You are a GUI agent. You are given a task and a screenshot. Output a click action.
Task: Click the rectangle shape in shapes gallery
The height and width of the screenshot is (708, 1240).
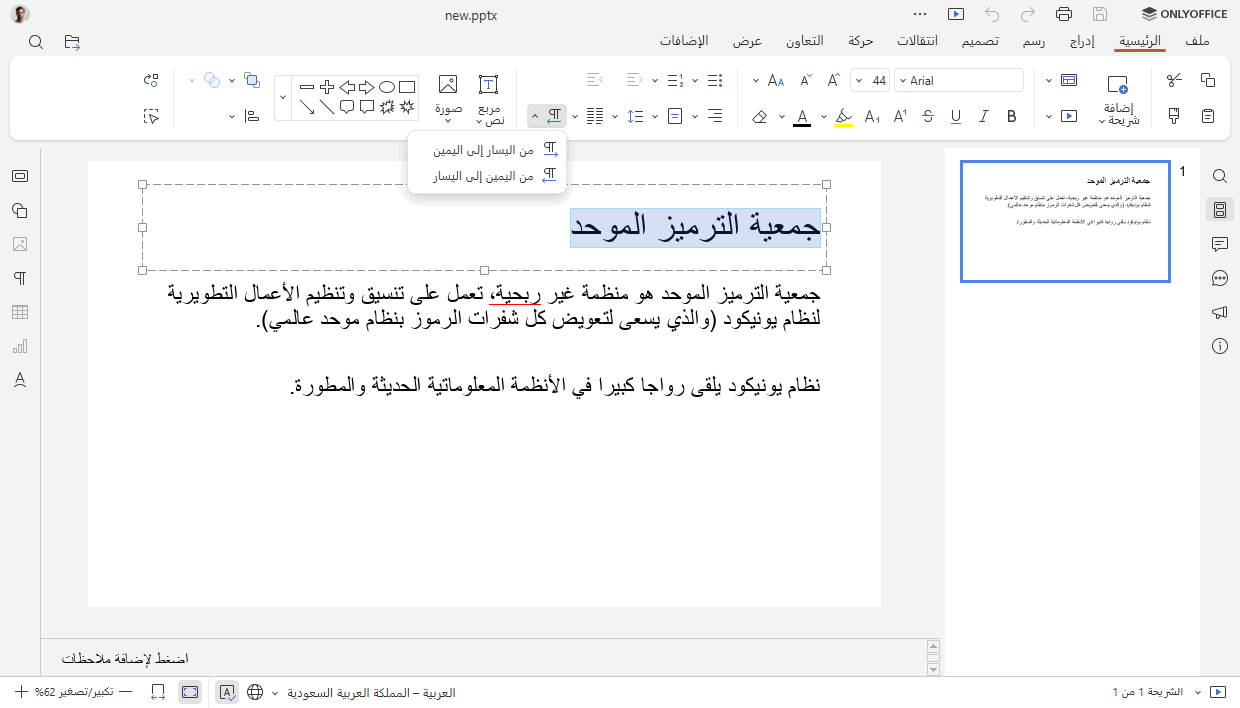pos(407,87)
